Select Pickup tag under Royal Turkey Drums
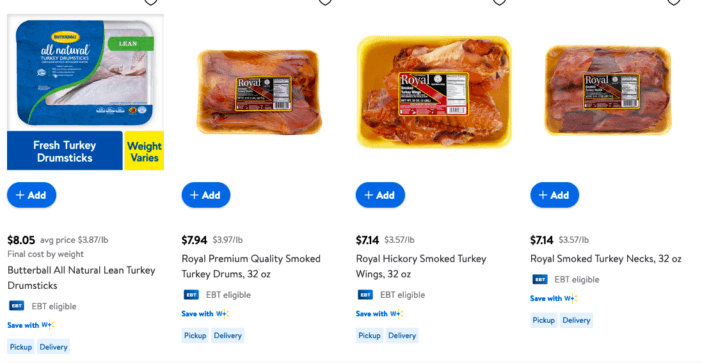Screen dimensions: 702x363 [195, 336]
